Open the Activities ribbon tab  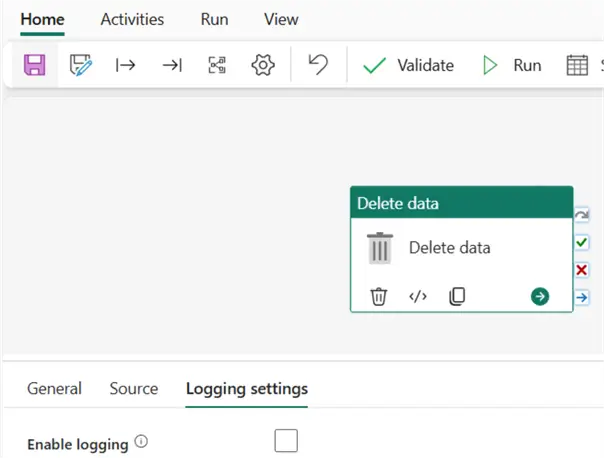pos(132,19)
